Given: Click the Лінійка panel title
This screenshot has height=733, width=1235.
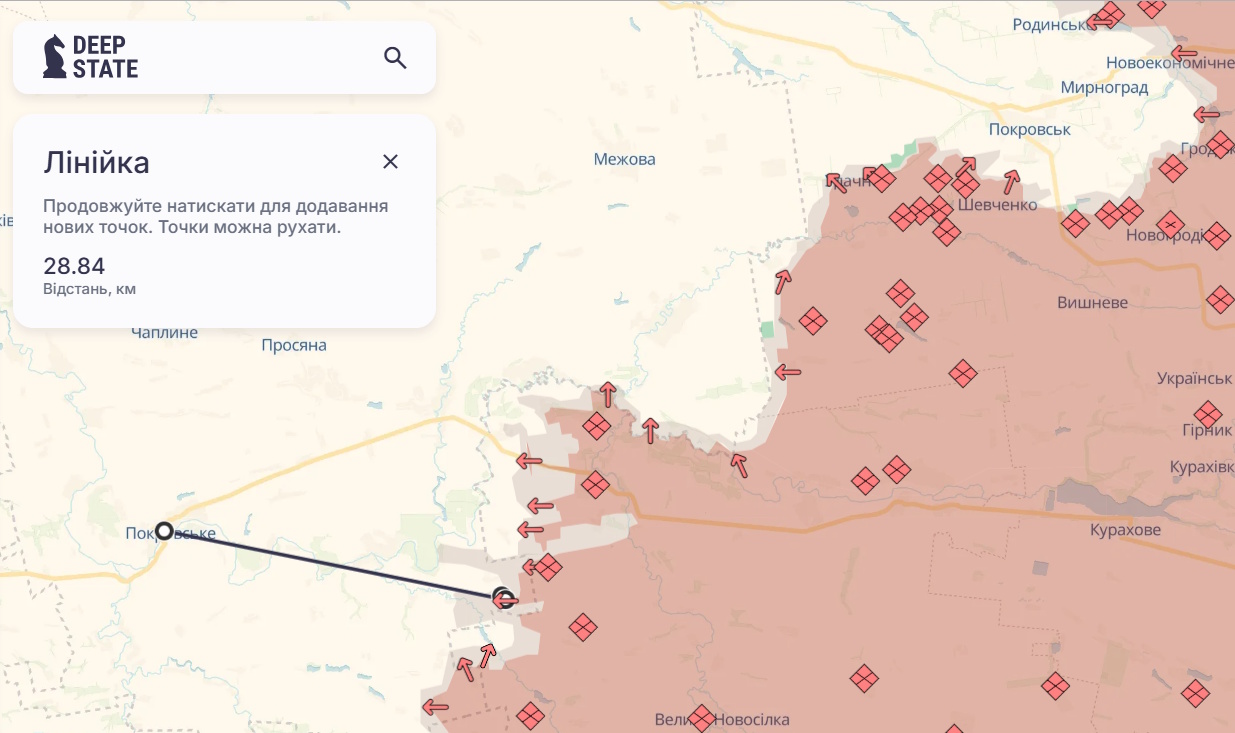Looking at the screenshot, I should (x=96, y=163).
